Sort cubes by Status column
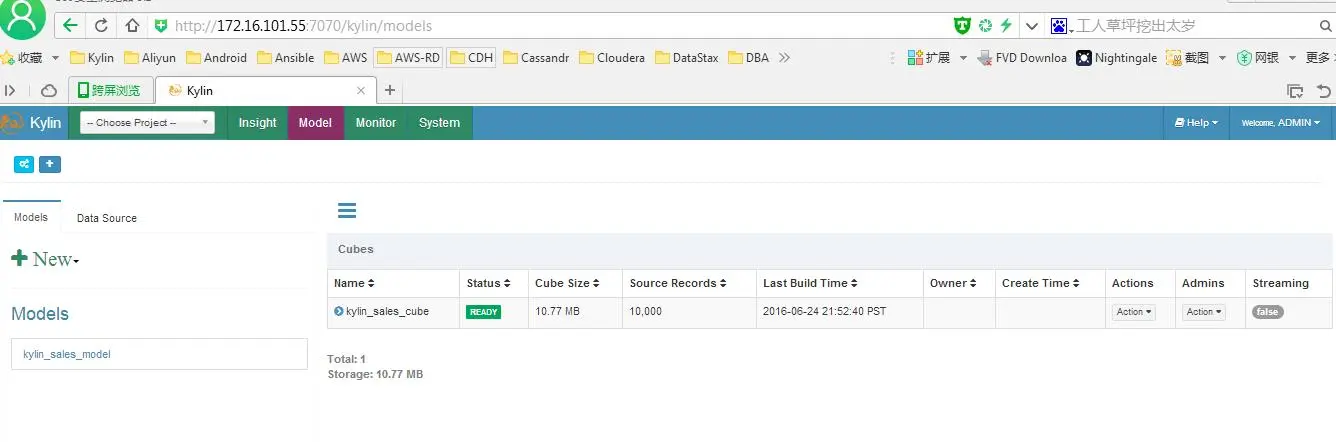1336x442 pixels. pyautogui.click(x=489, y=283)
